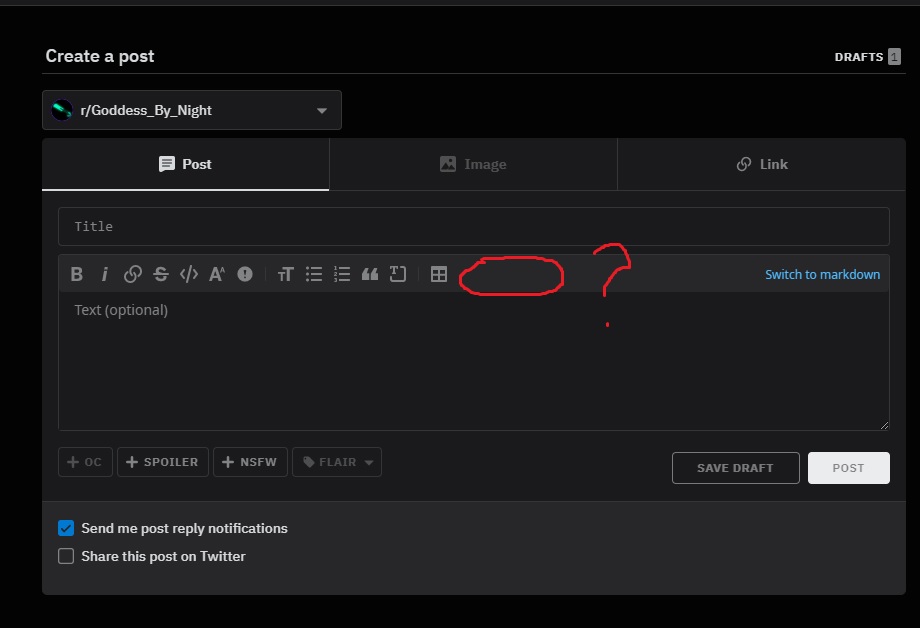Switch to markdown editor

822,274
